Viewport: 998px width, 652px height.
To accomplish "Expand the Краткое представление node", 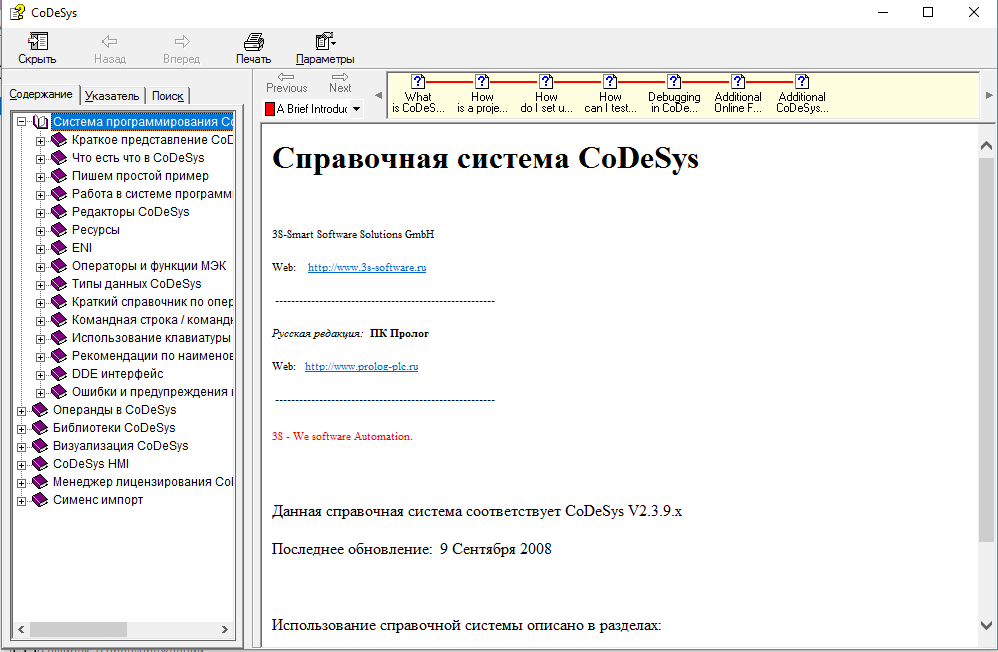I will 40,141.
